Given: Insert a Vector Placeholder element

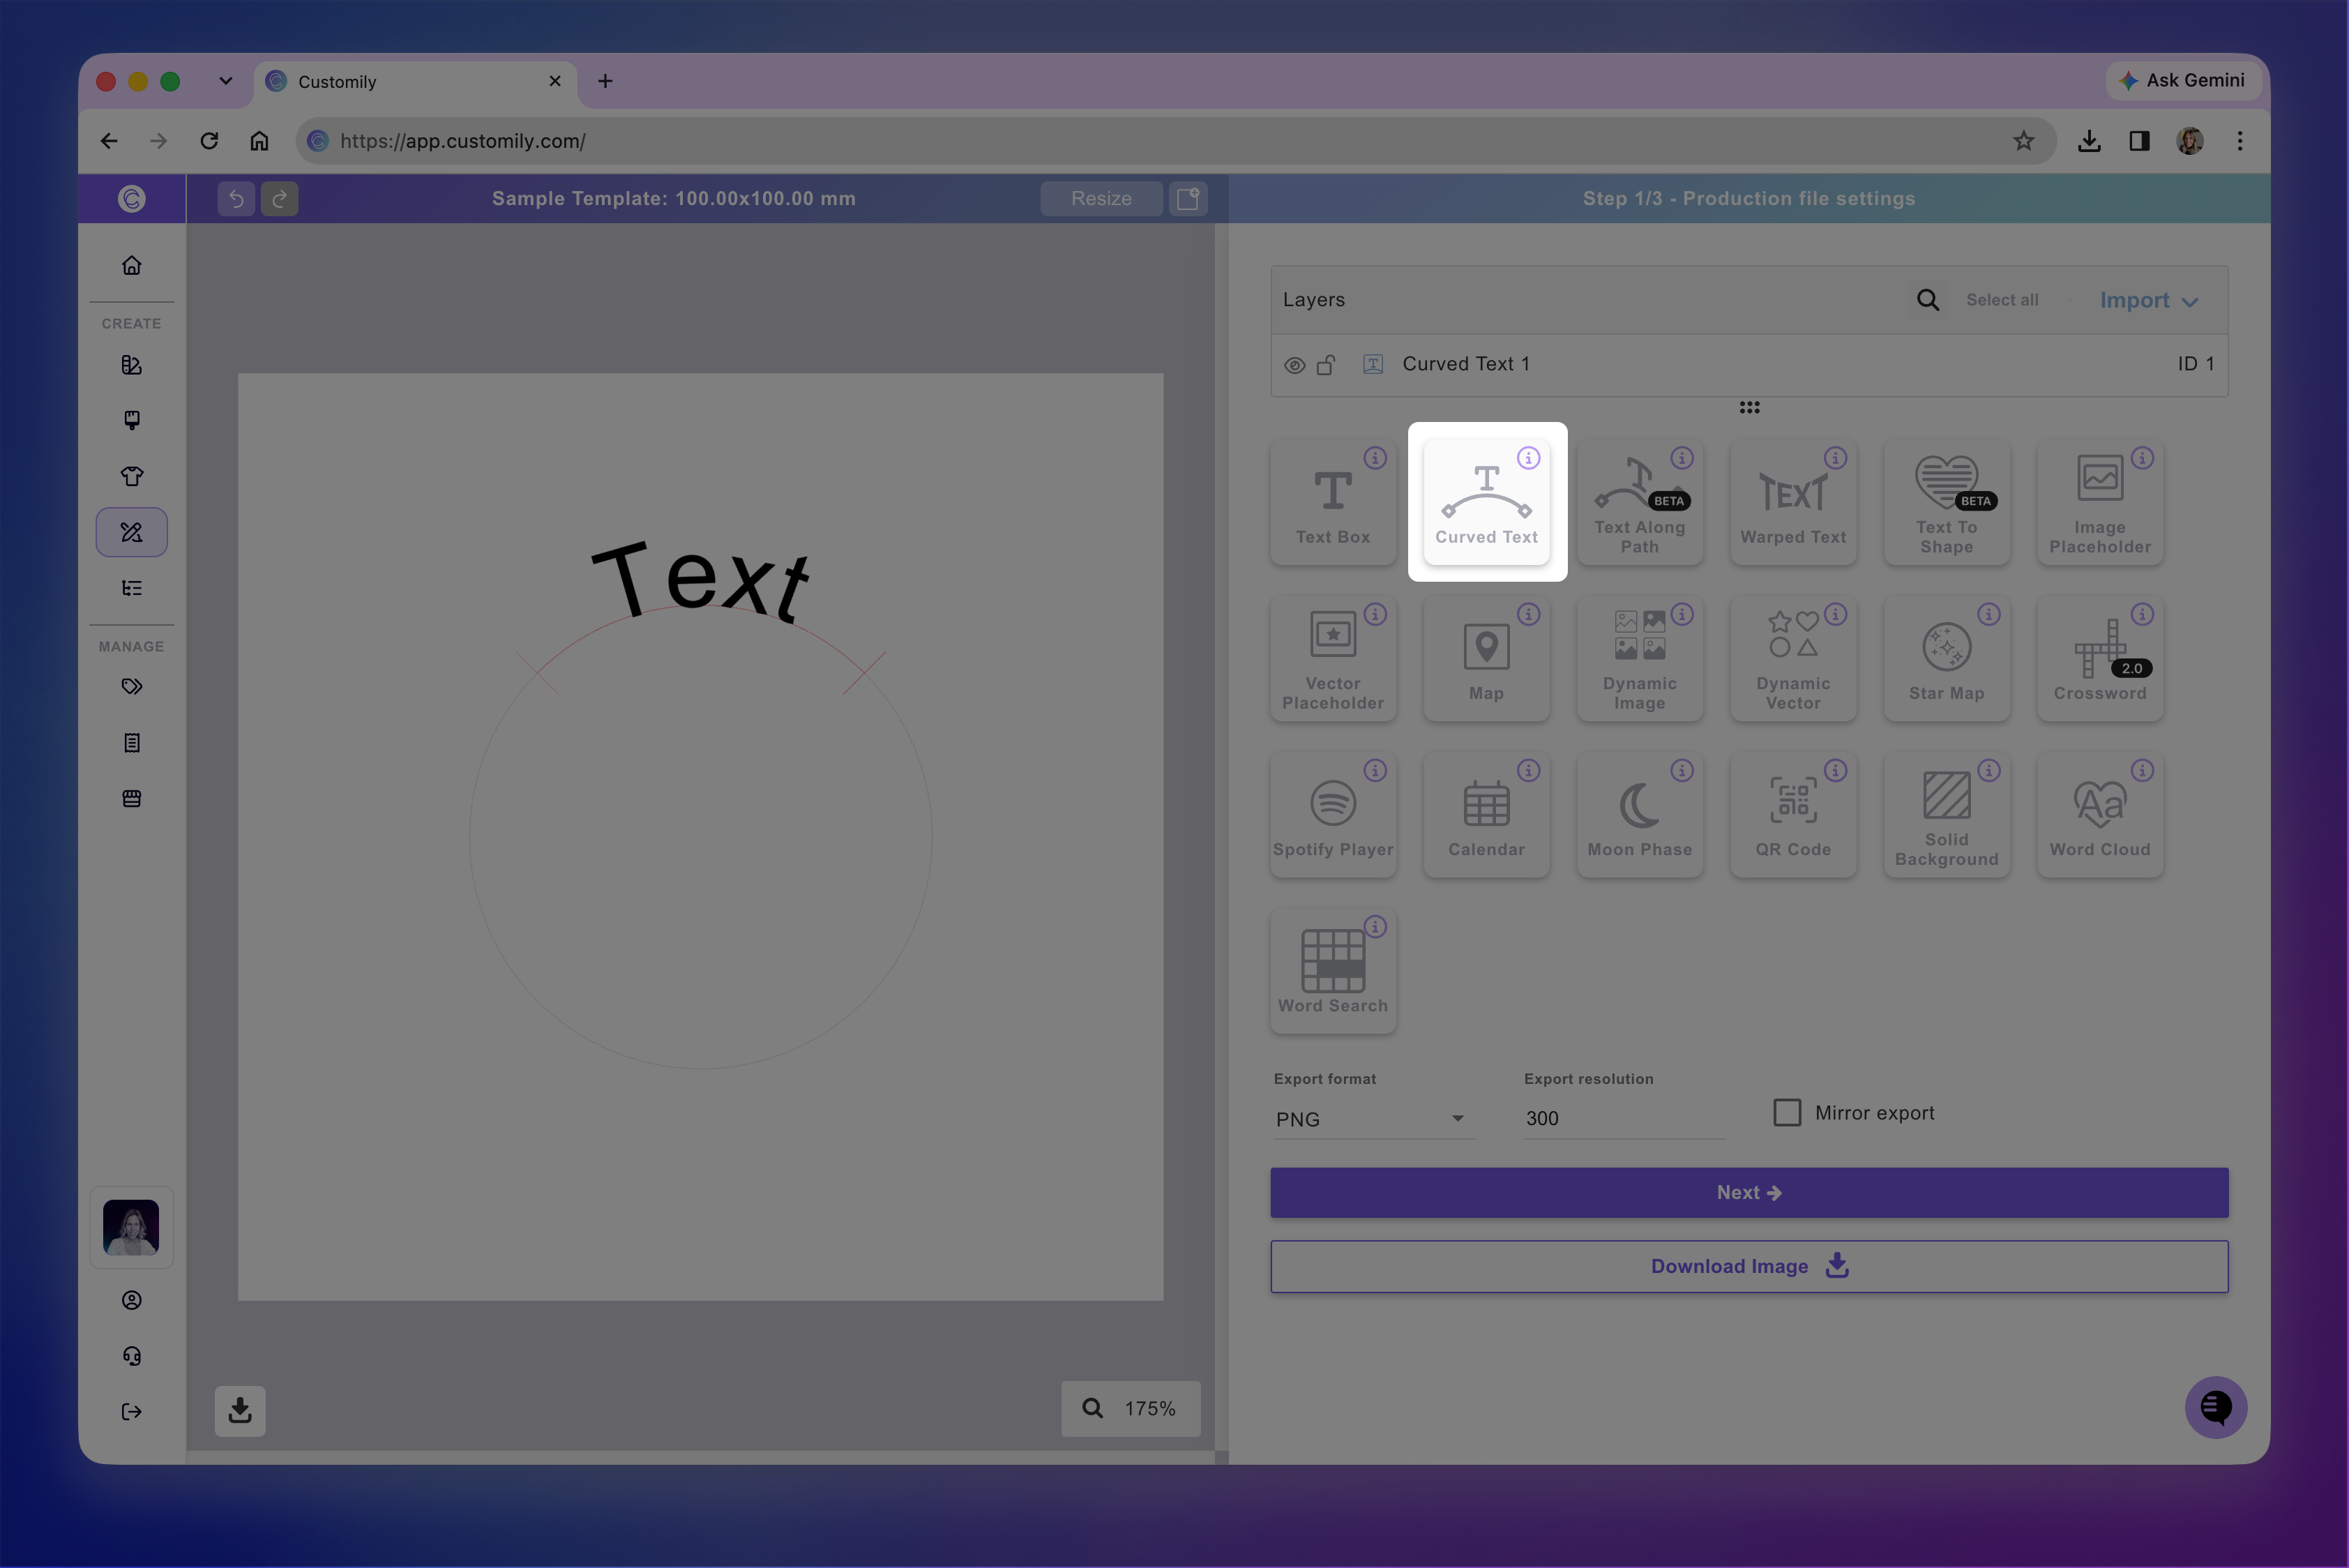Looking at the screenshot, I should 1333,658.
